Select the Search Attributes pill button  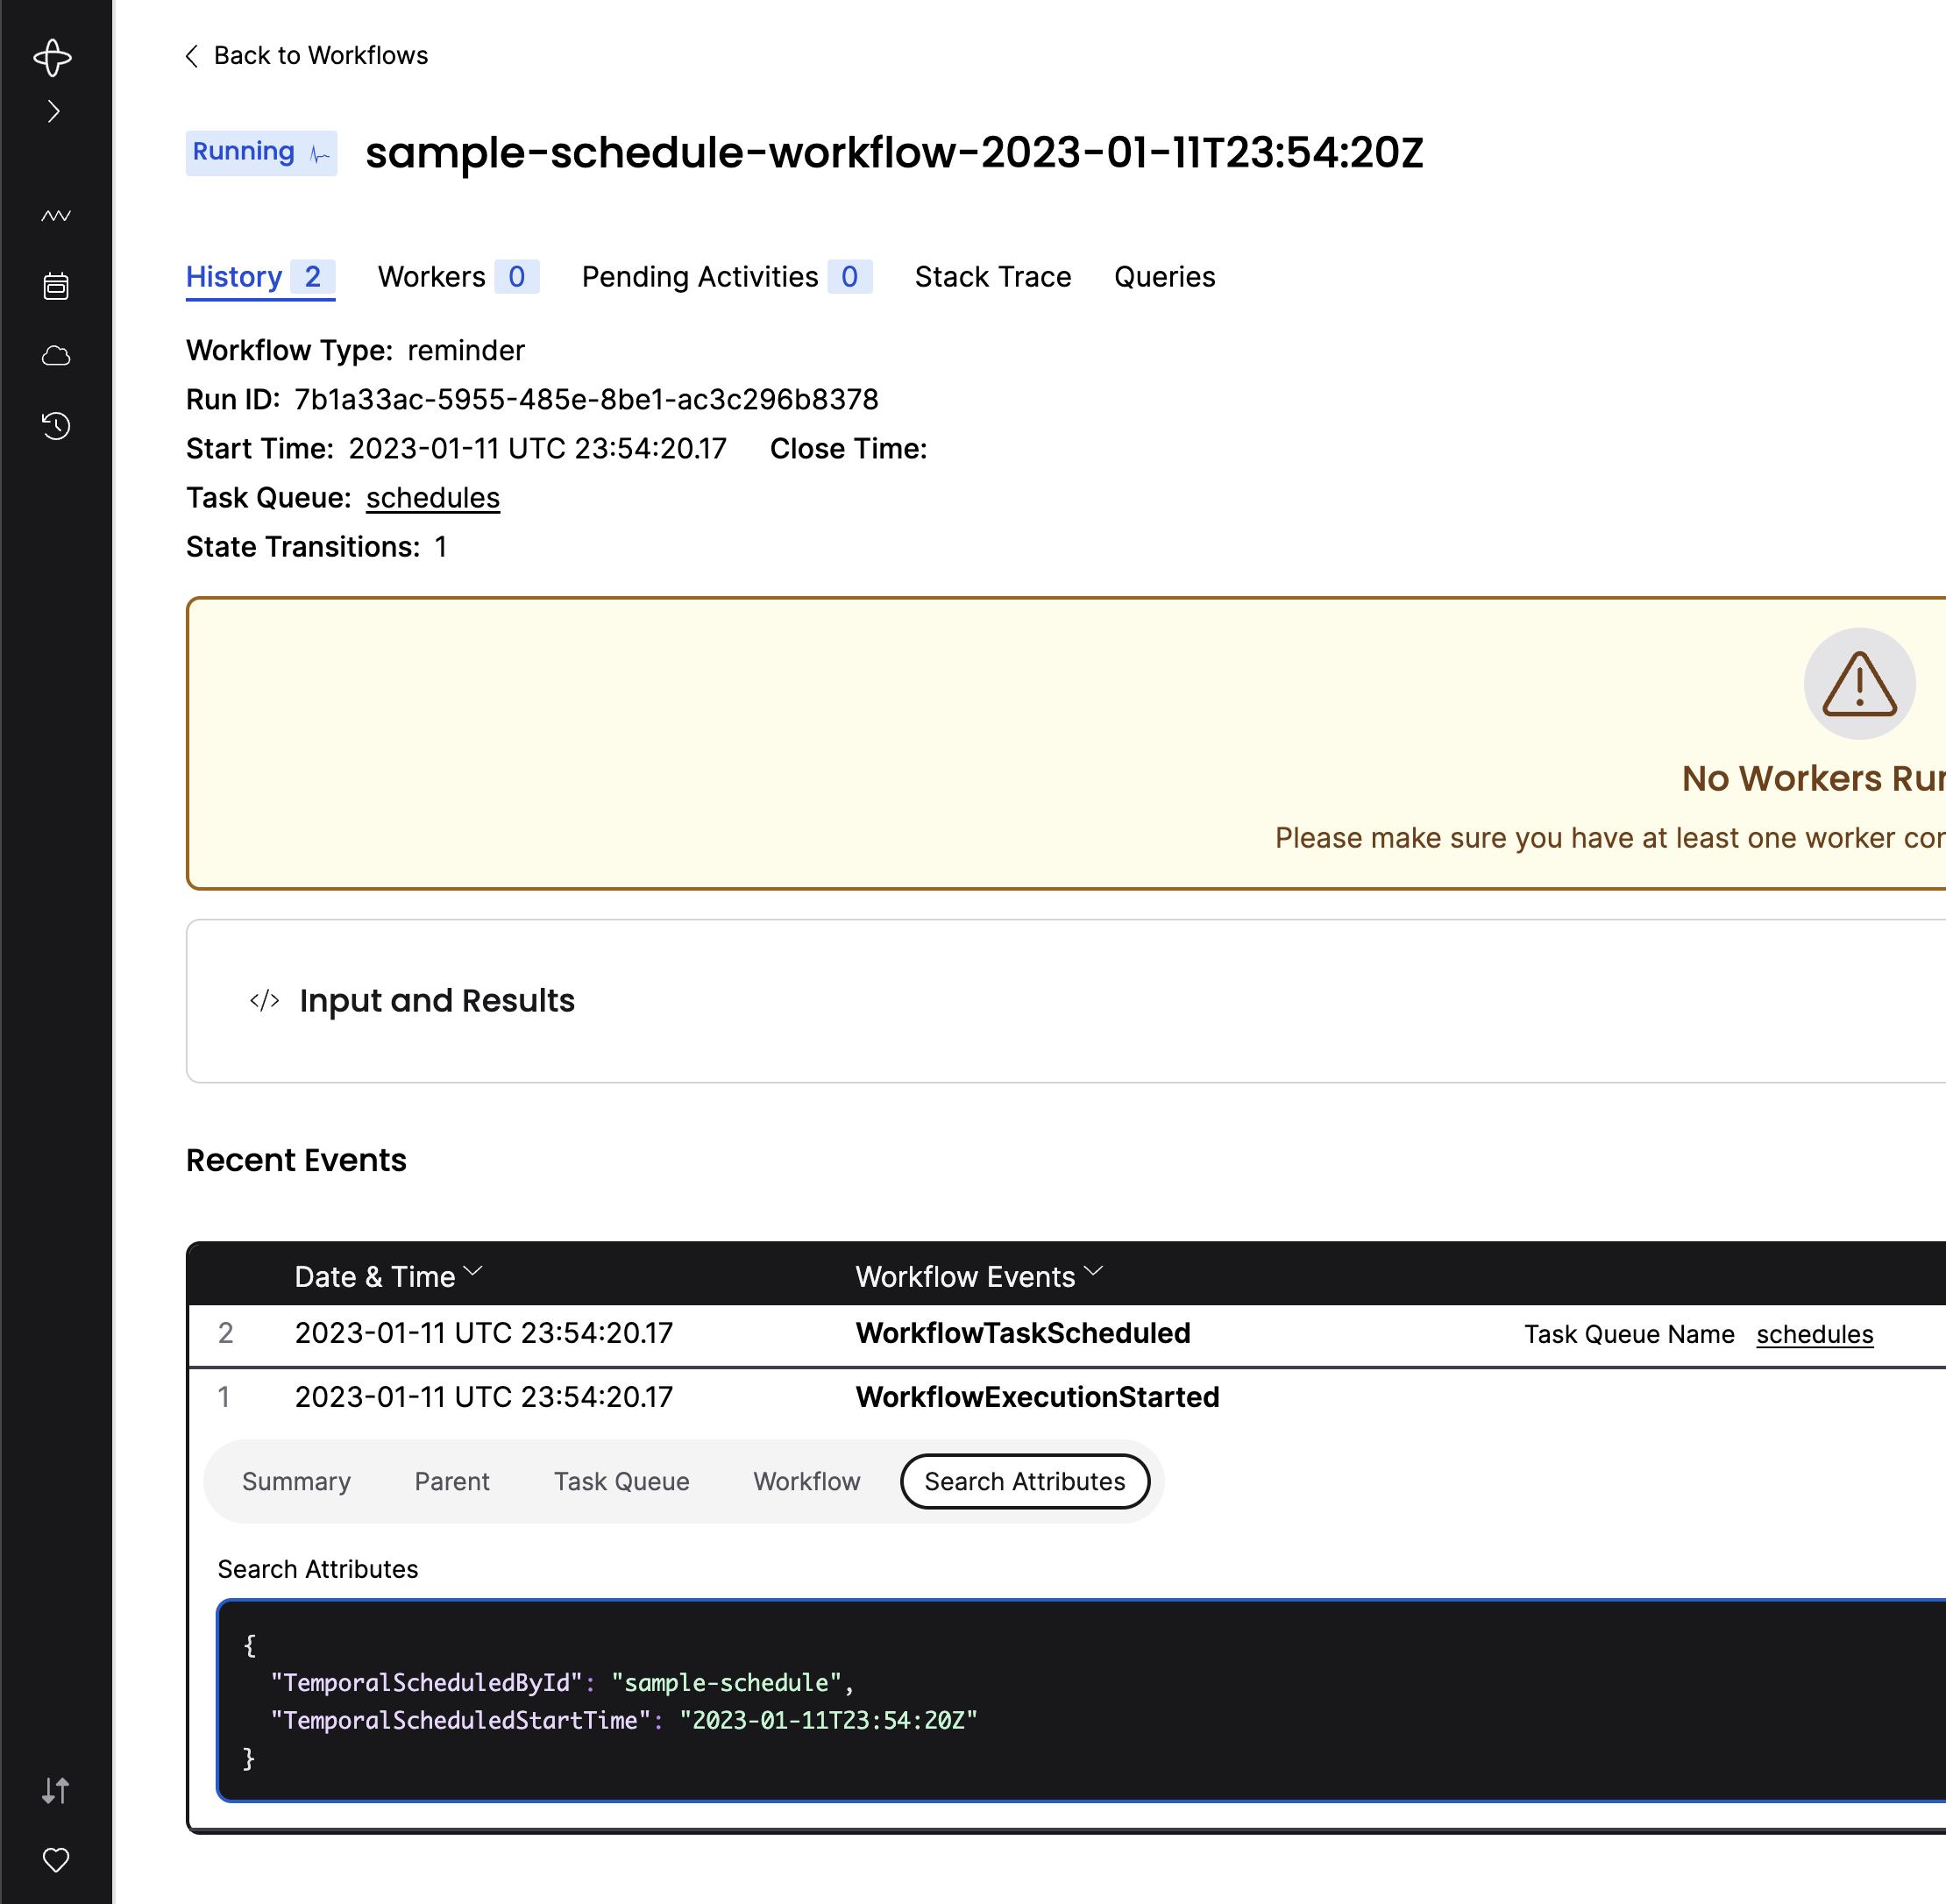click(1025, 1481)
